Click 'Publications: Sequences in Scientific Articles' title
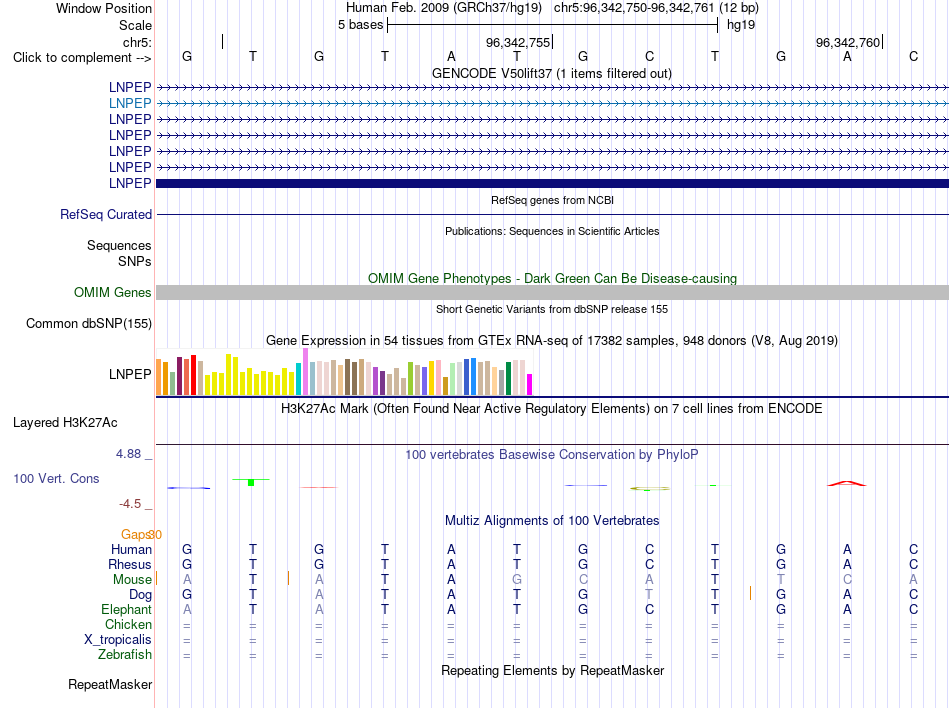 [552, 231]
